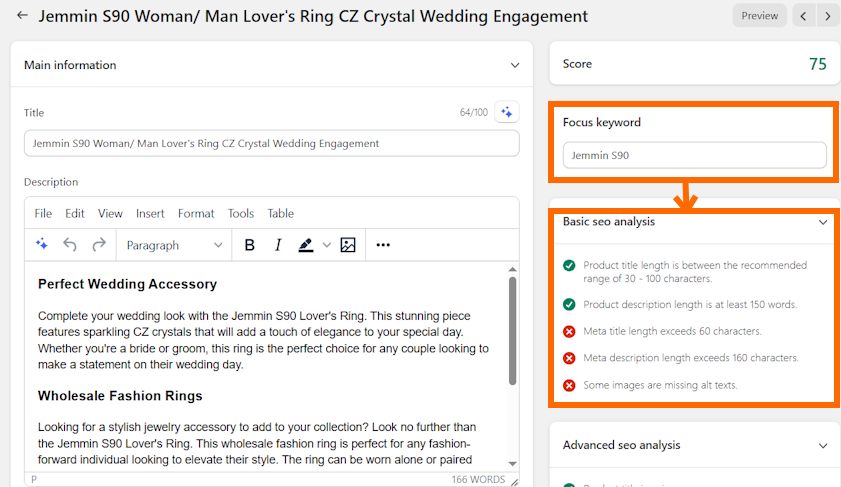Click green check for product title length
This screenshot has height=487, width=841.
569,265
